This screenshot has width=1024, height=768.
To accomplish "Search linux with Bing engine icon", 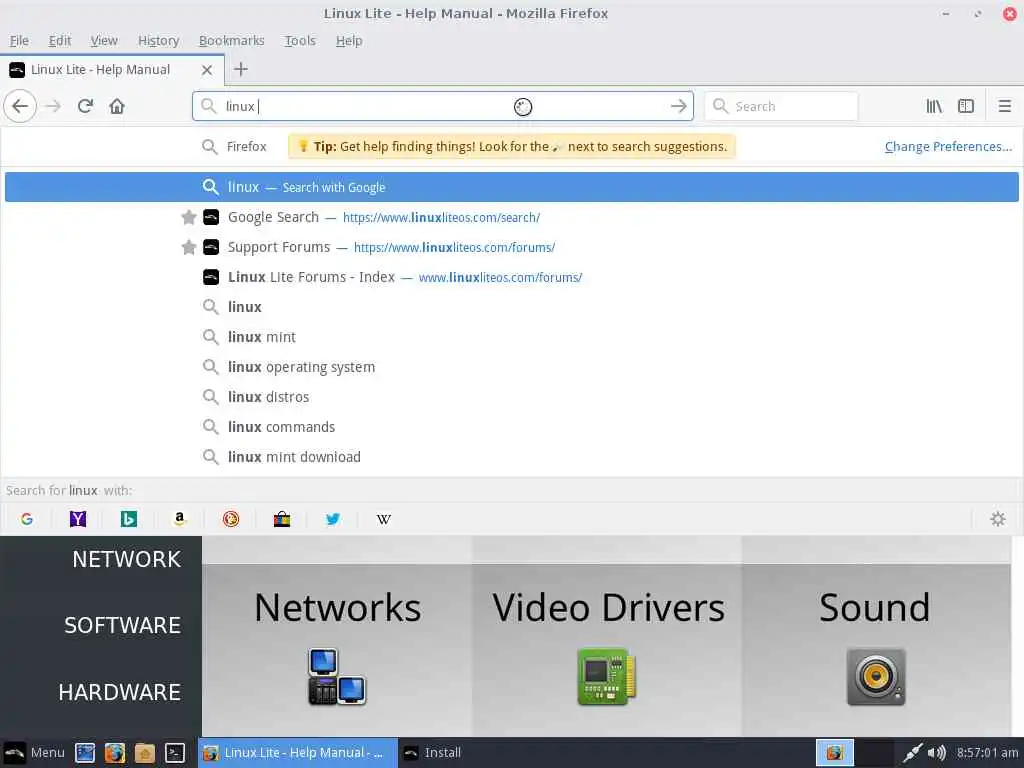I will tap(129, 519).
